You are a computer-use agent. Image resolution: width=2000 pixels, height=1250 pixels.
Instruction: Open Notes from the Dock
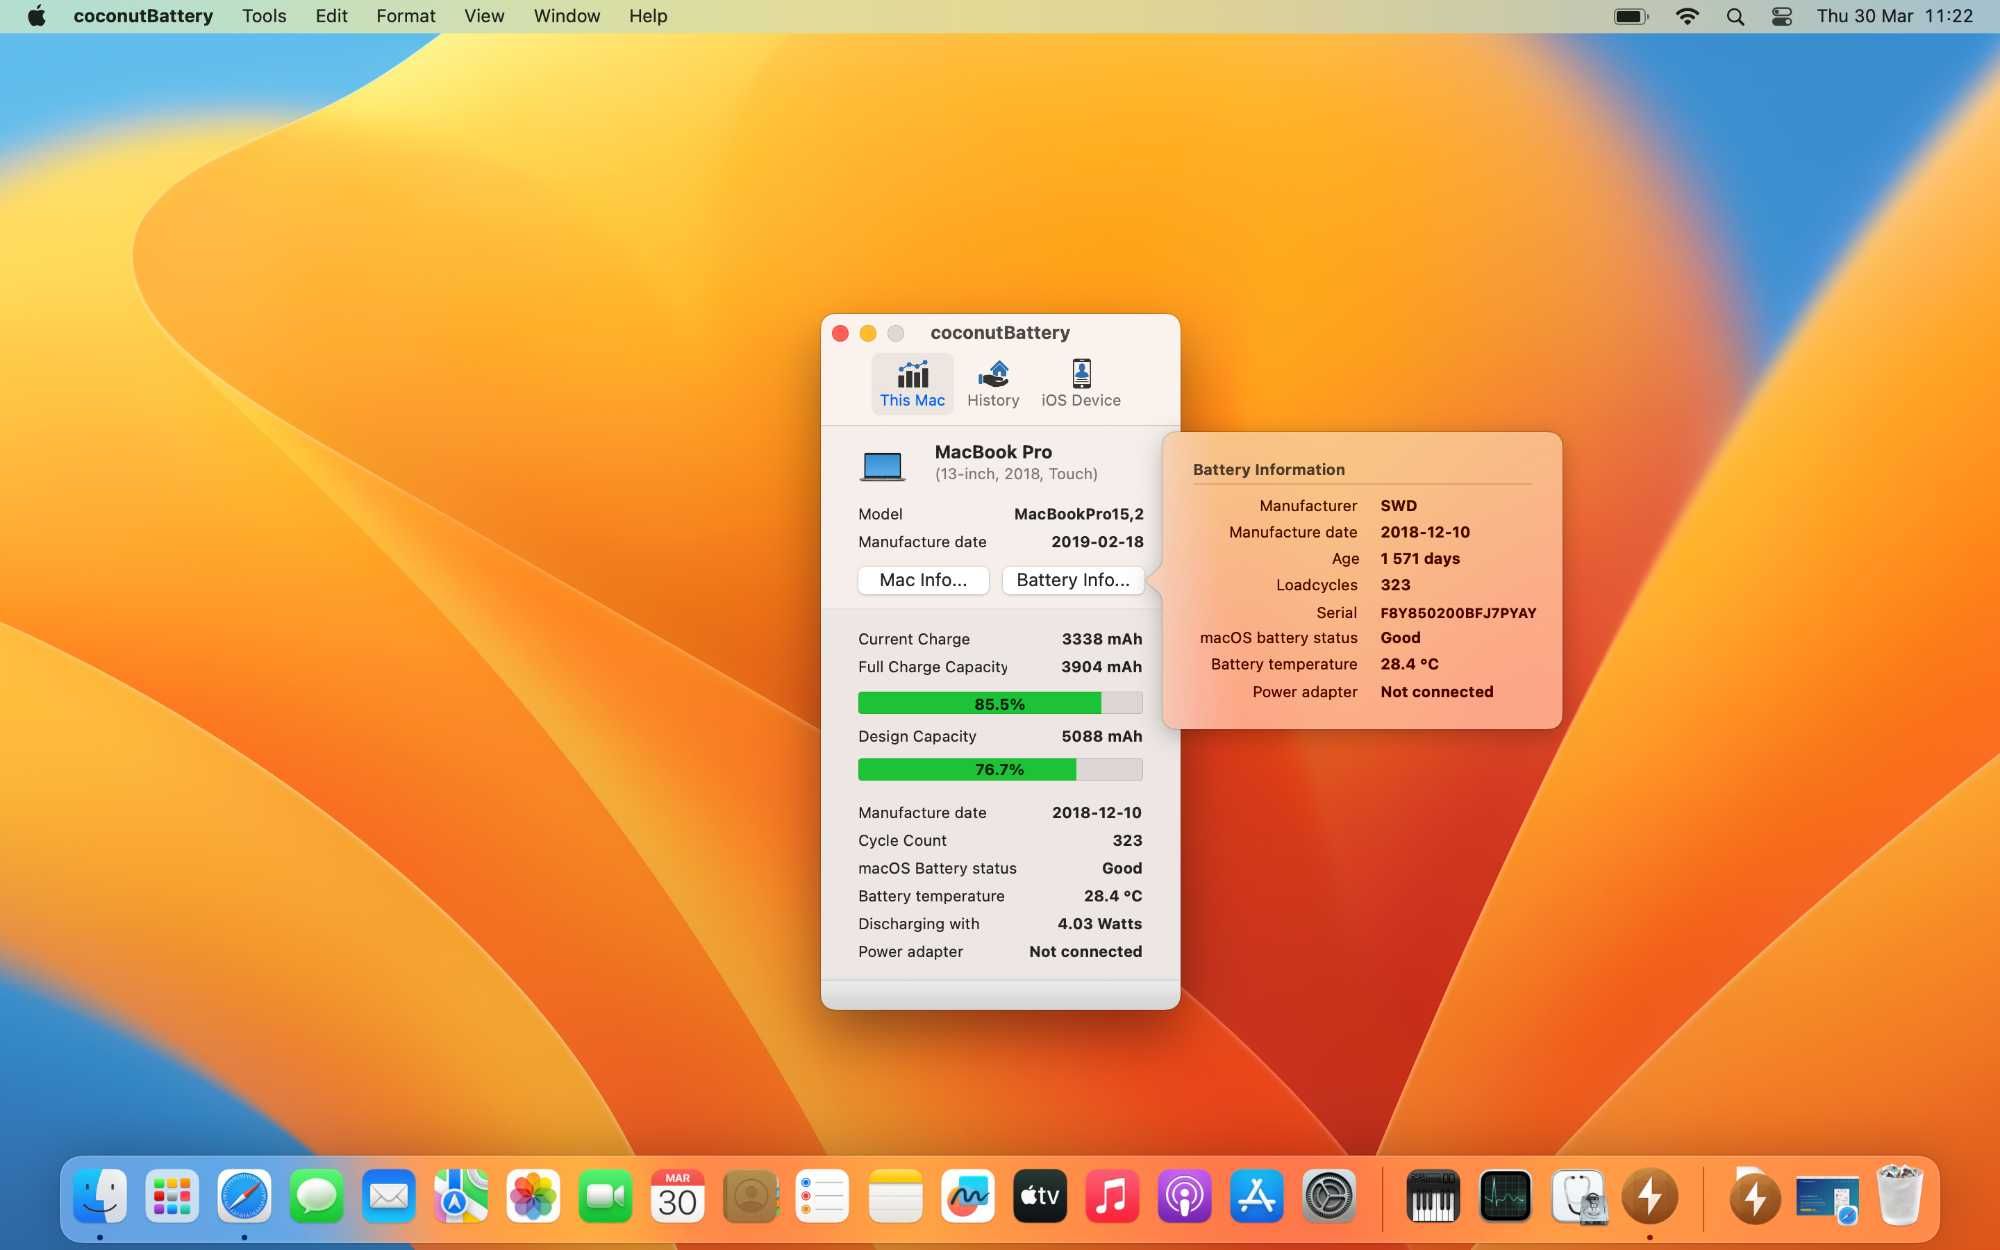(895, 1196)
